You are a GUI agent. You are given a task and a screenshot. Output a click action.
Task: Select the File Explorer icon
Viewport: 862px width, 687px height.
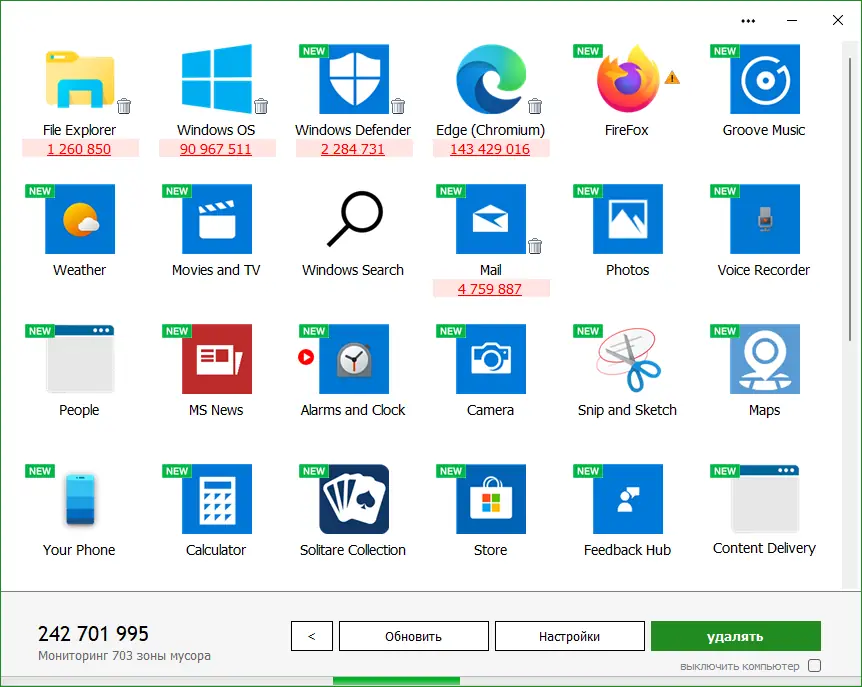click(80, 79)
